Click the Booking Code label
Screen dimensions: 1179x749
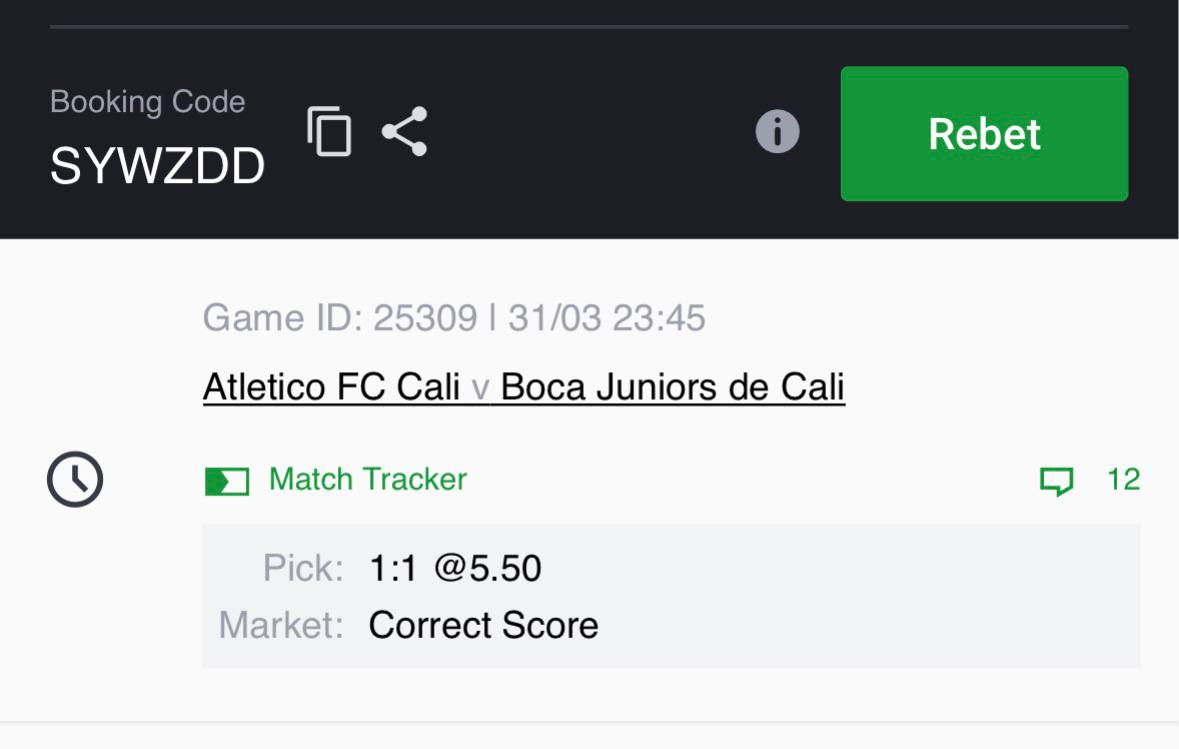pos(147,102)
